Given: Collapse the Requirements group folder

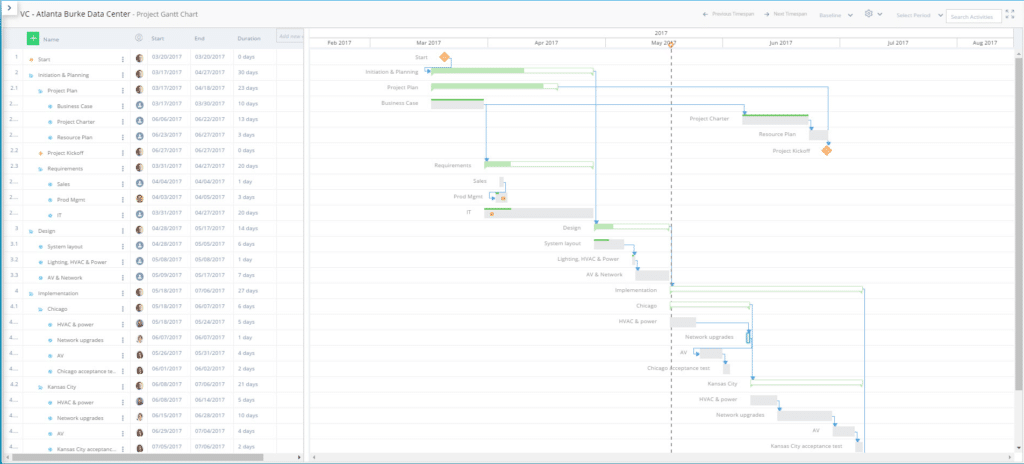Looking at the screenshot, I should pos(40,169).
